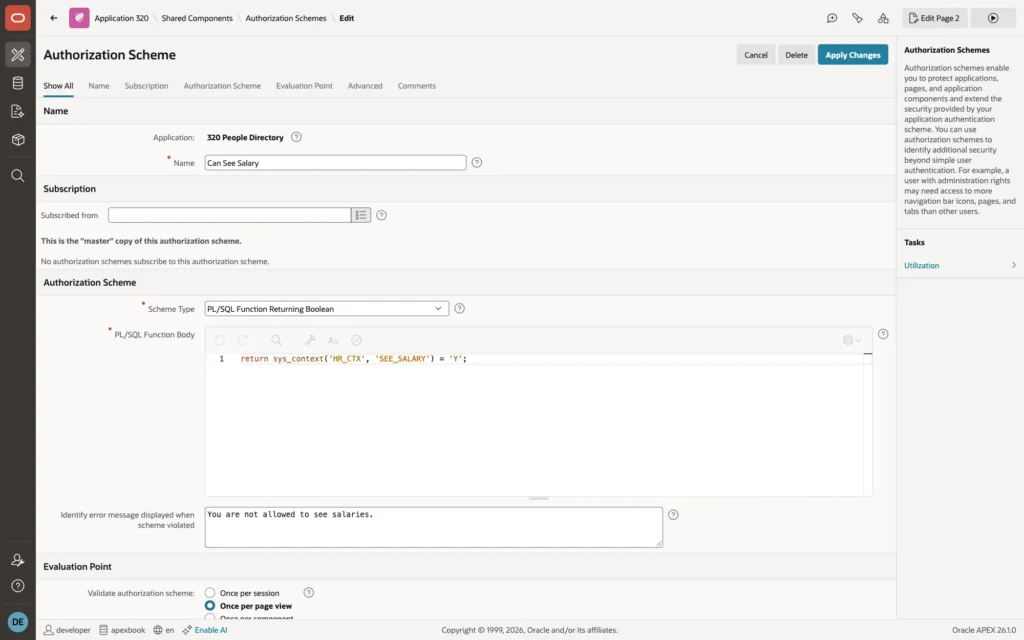Click line 1 in the PL/SQL code editor

tap(353, 359)
